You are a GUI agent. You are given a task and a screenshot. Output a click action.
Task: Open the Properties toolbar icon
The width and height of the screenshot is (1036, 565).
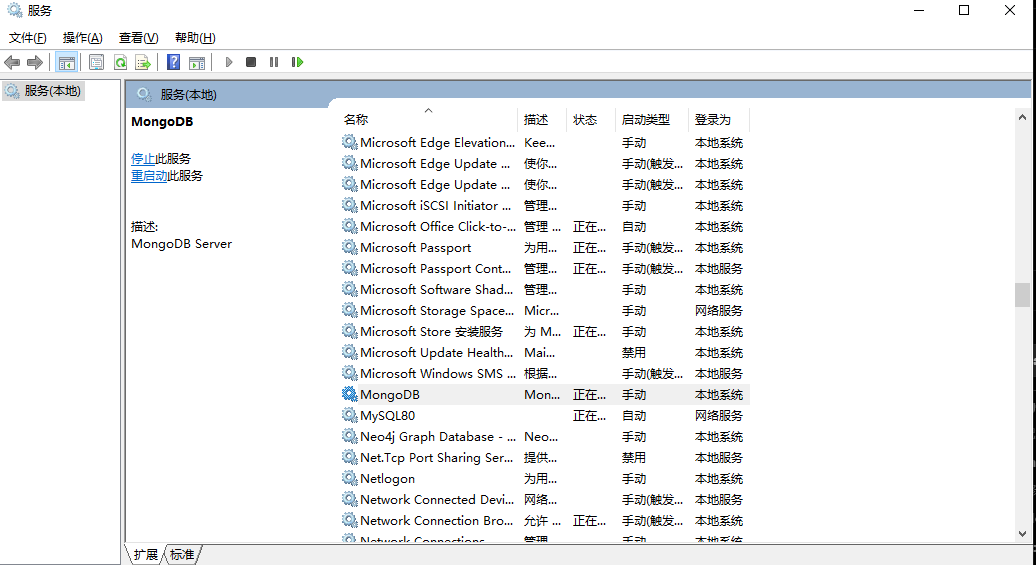click(x=96, y=62)
